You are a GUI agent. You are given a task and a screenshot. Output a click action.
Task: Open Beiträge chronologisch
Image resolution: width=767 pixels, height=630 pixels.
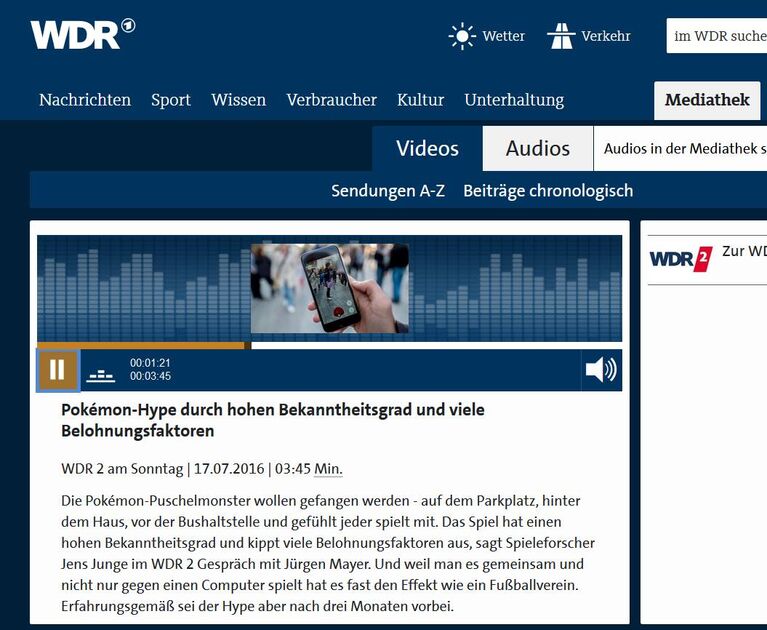tap(548, 191)
